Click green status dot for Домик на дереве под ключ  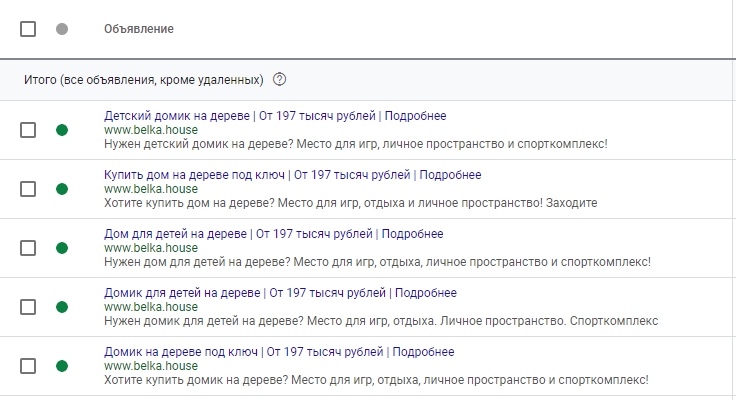(62, 366)
